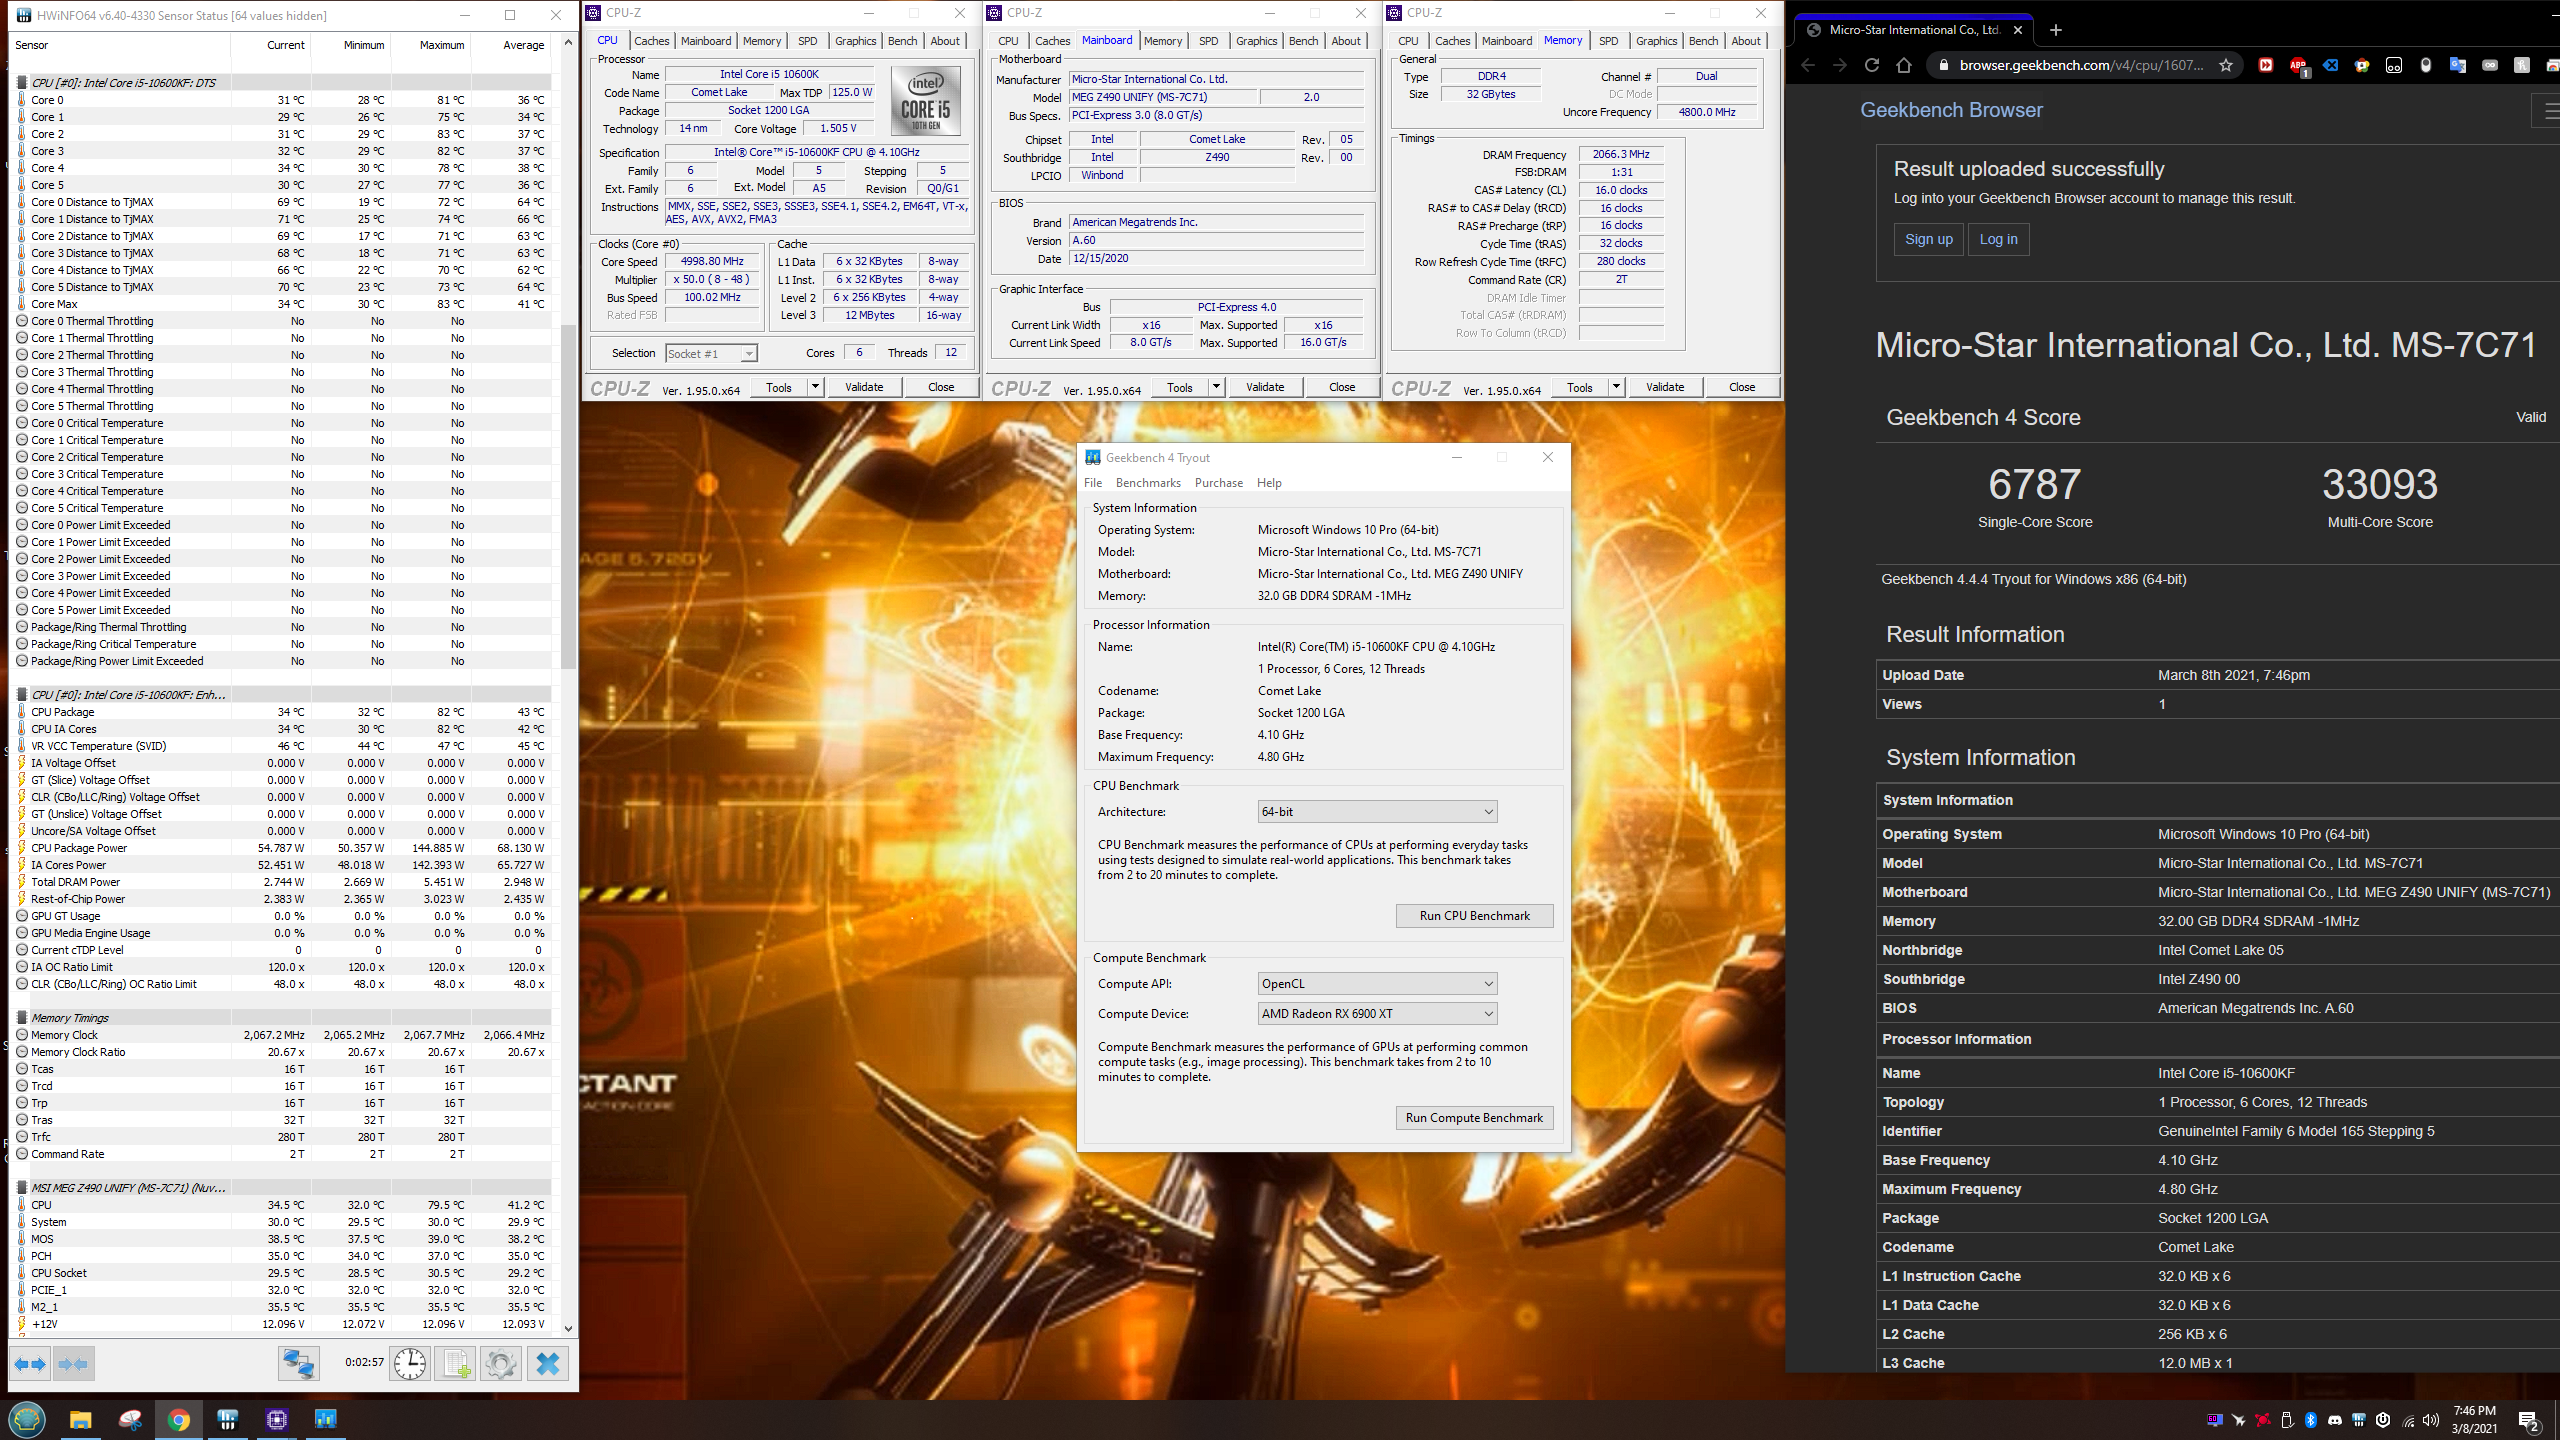This screenshot has width=2560, height=1440.
Task: Switch to Chrome taskbar icon
Action: point(179,1419)
